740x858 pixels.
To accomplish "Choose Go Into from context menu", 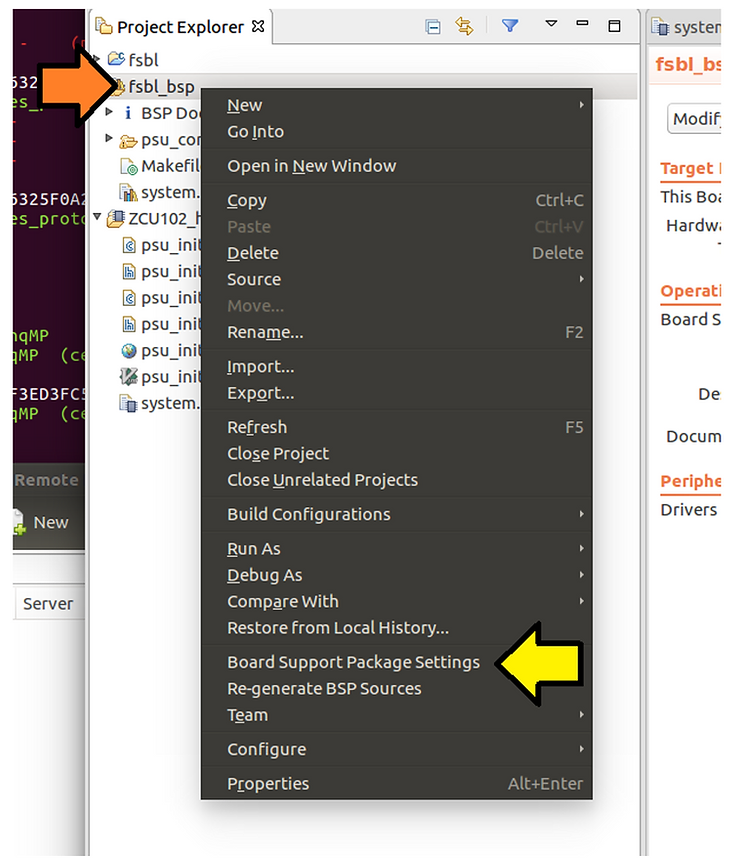I will (x=397, y=132).
